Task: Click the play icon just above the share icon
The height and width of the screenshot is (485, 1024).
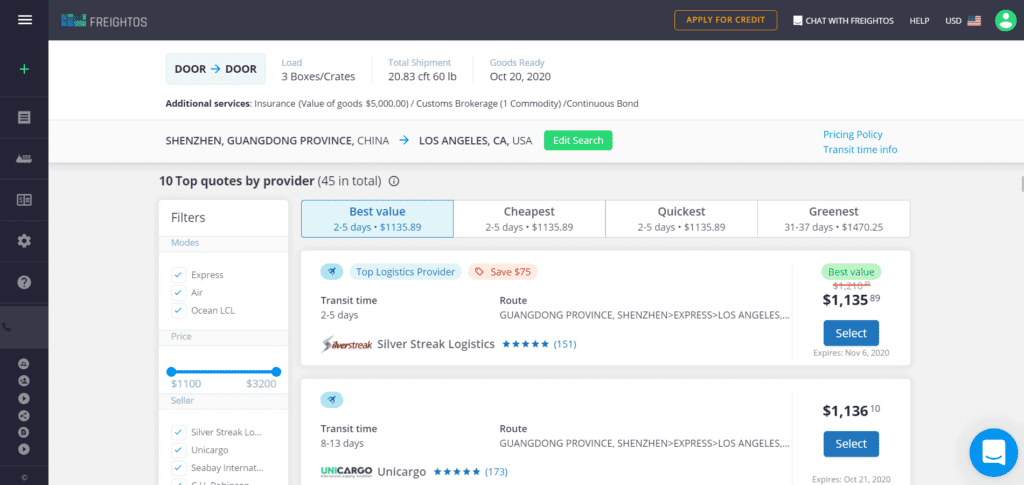Action: [24, 398]
